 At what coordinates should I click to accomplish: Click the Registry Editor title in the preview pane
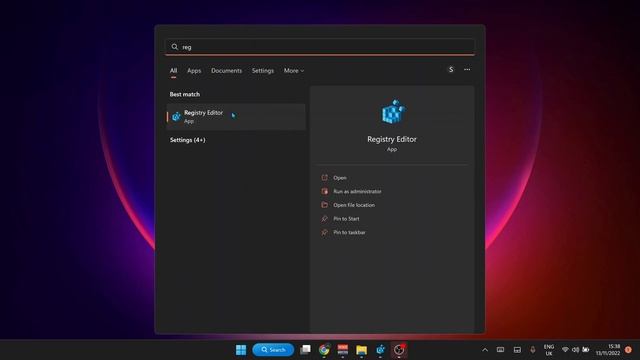pos(392,139)
